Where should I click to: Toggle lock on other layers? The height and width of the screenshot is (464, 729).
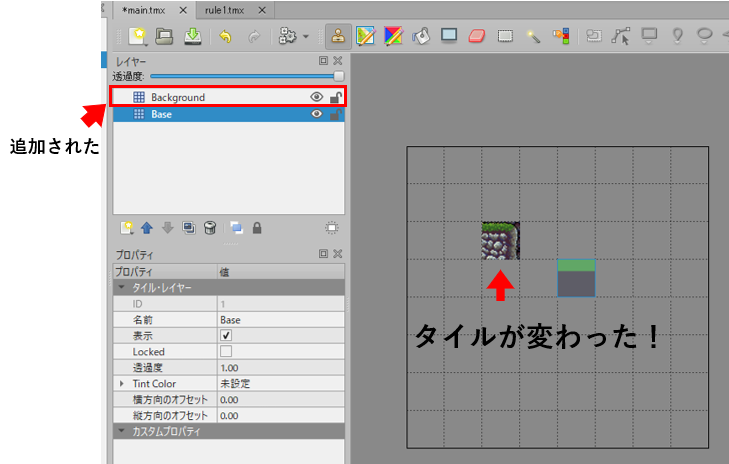coord(257,228)
